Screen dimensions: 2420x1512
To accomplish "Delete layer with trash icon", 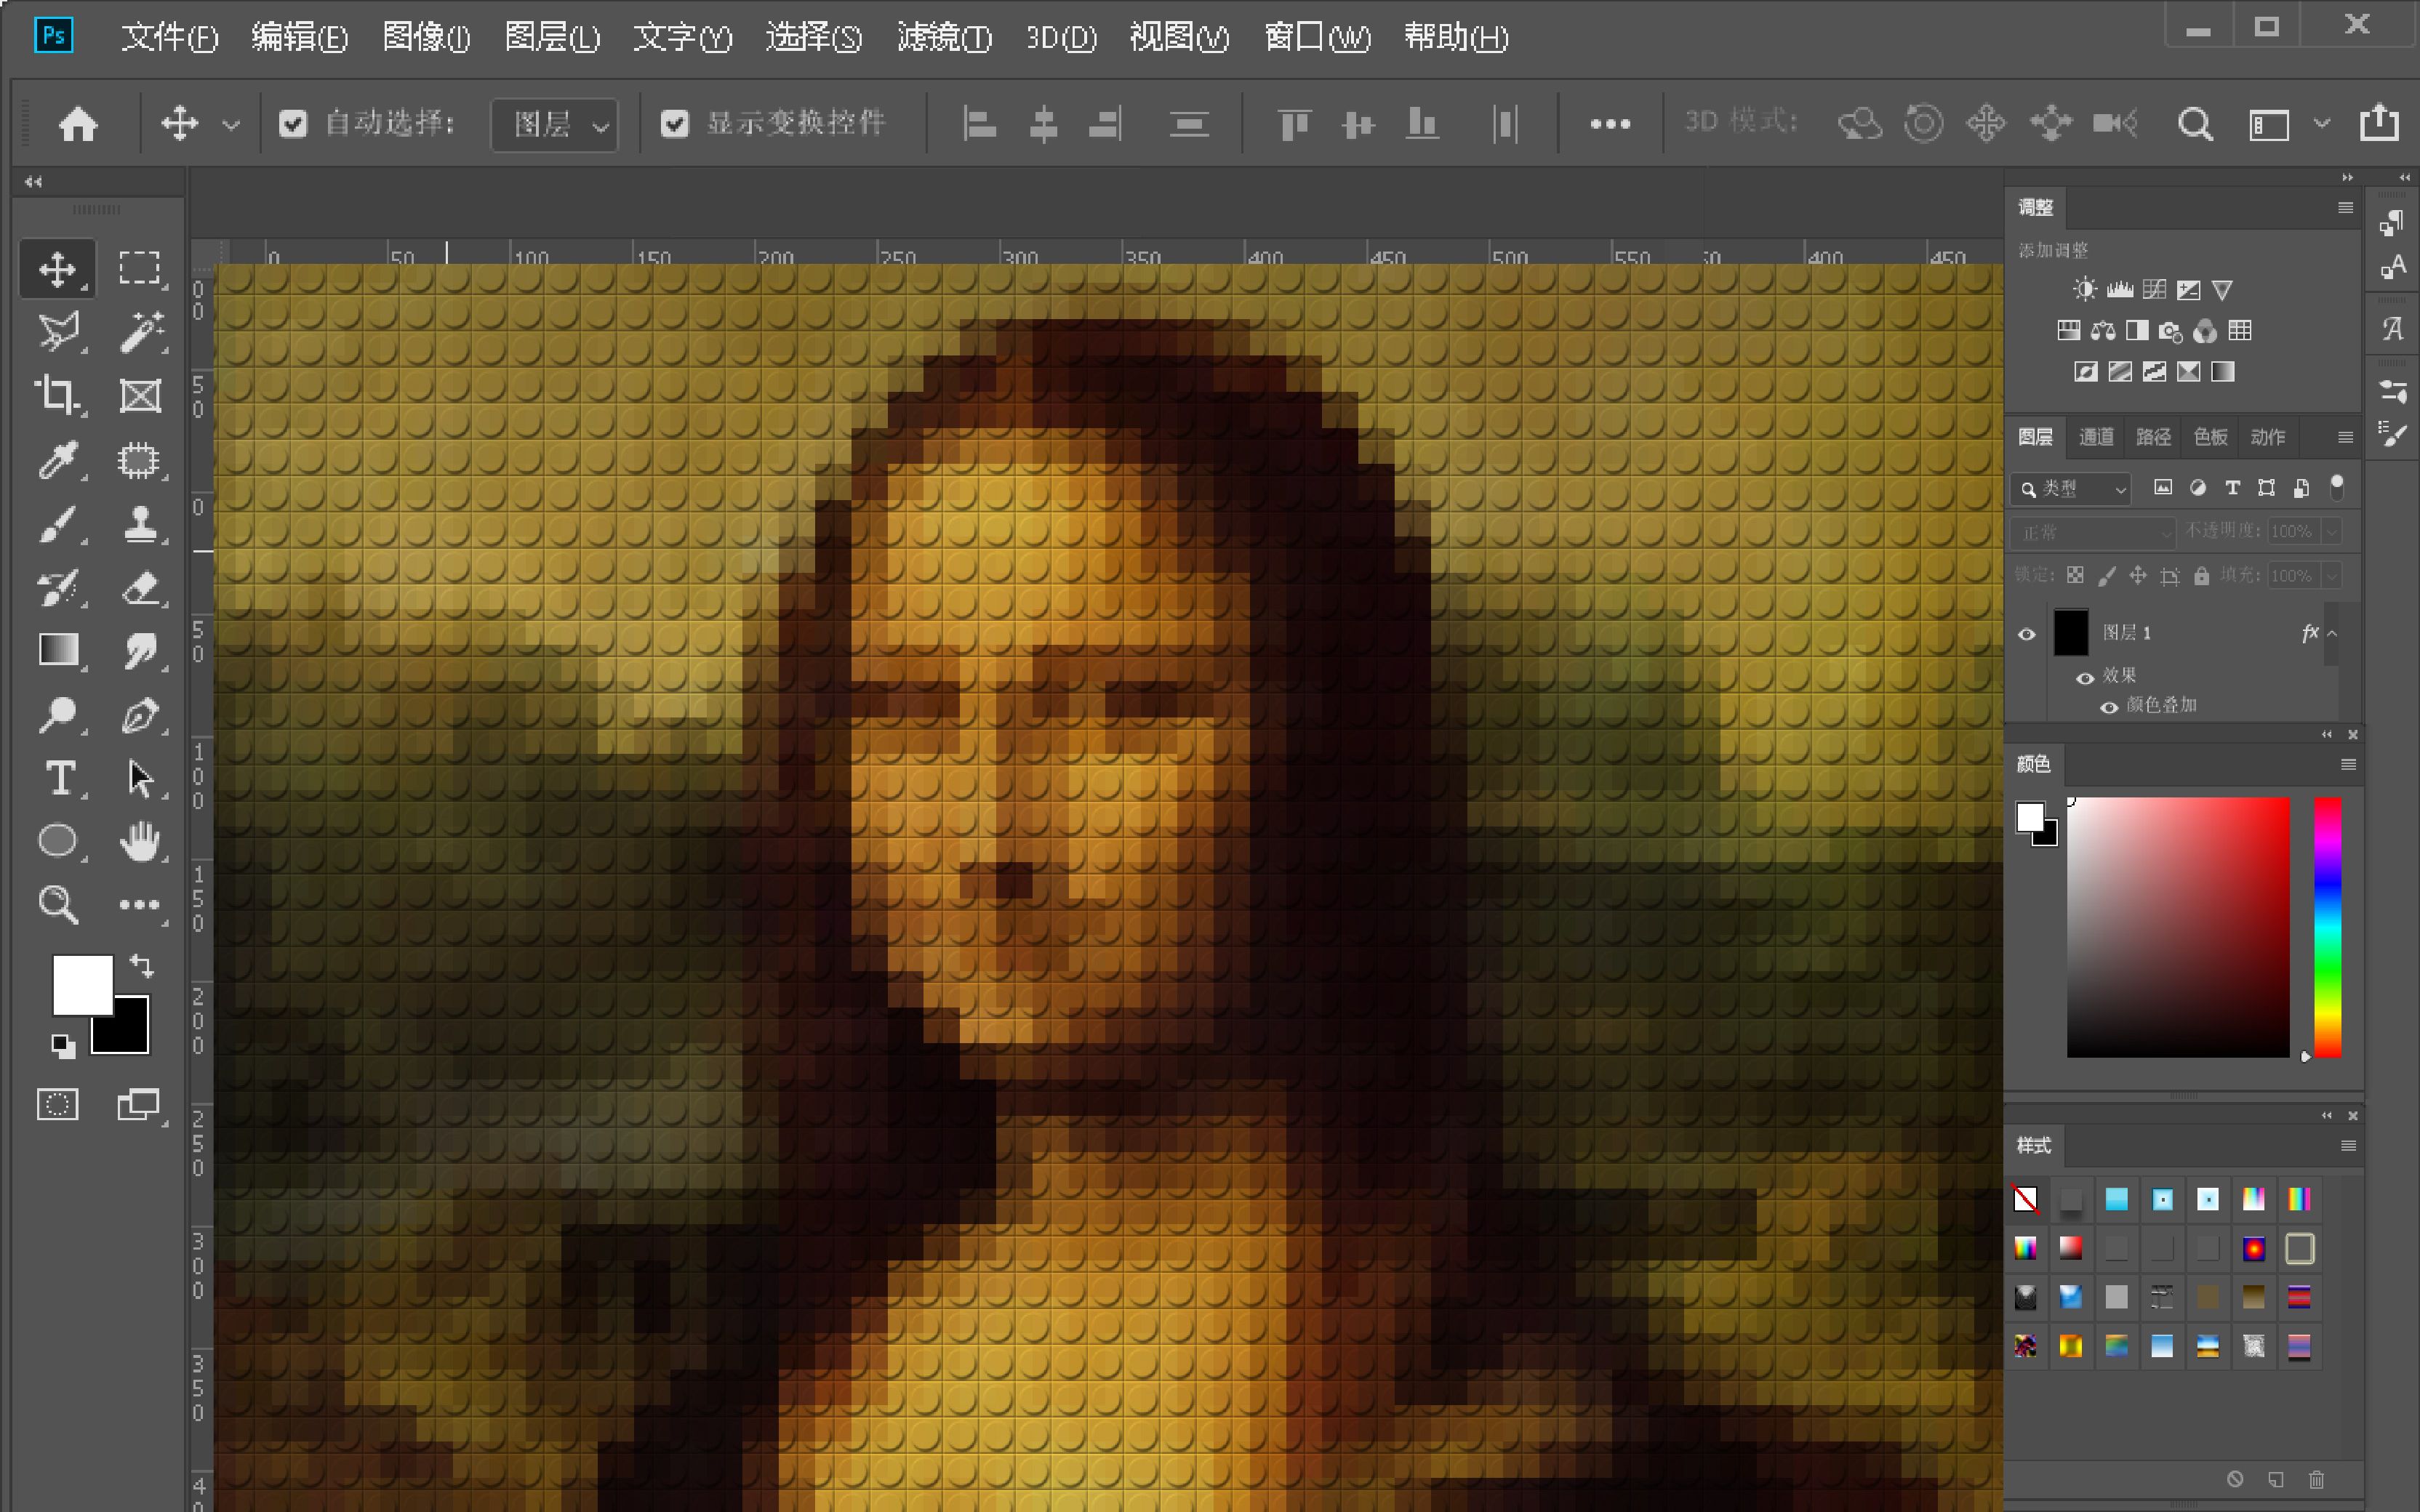I will click(x=2317, y=1479).
